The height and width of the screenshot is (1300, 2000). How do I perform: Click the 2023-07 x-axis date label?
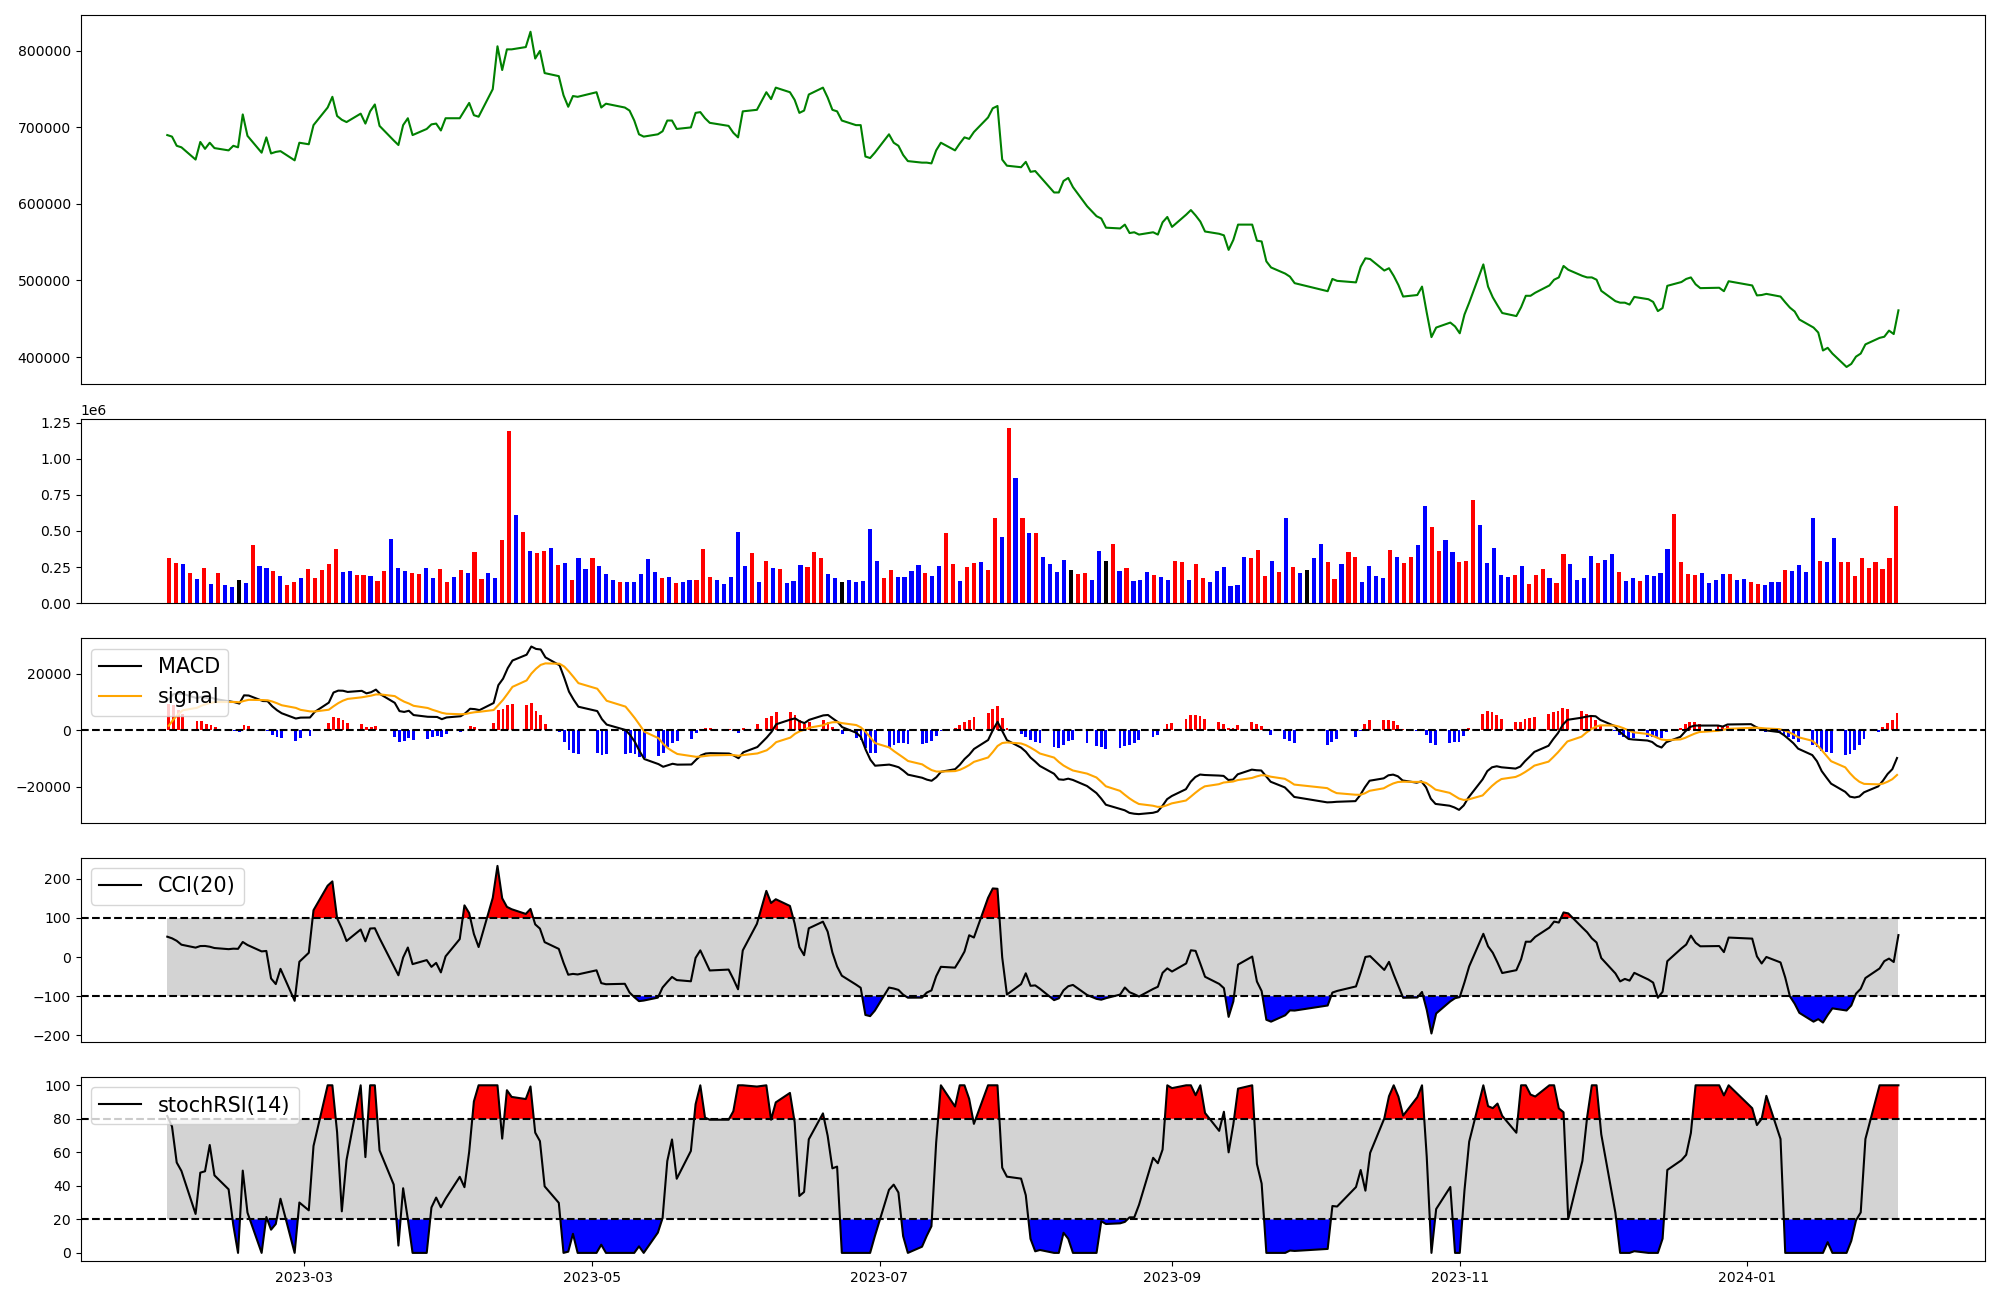click(x=880, y=1277)
